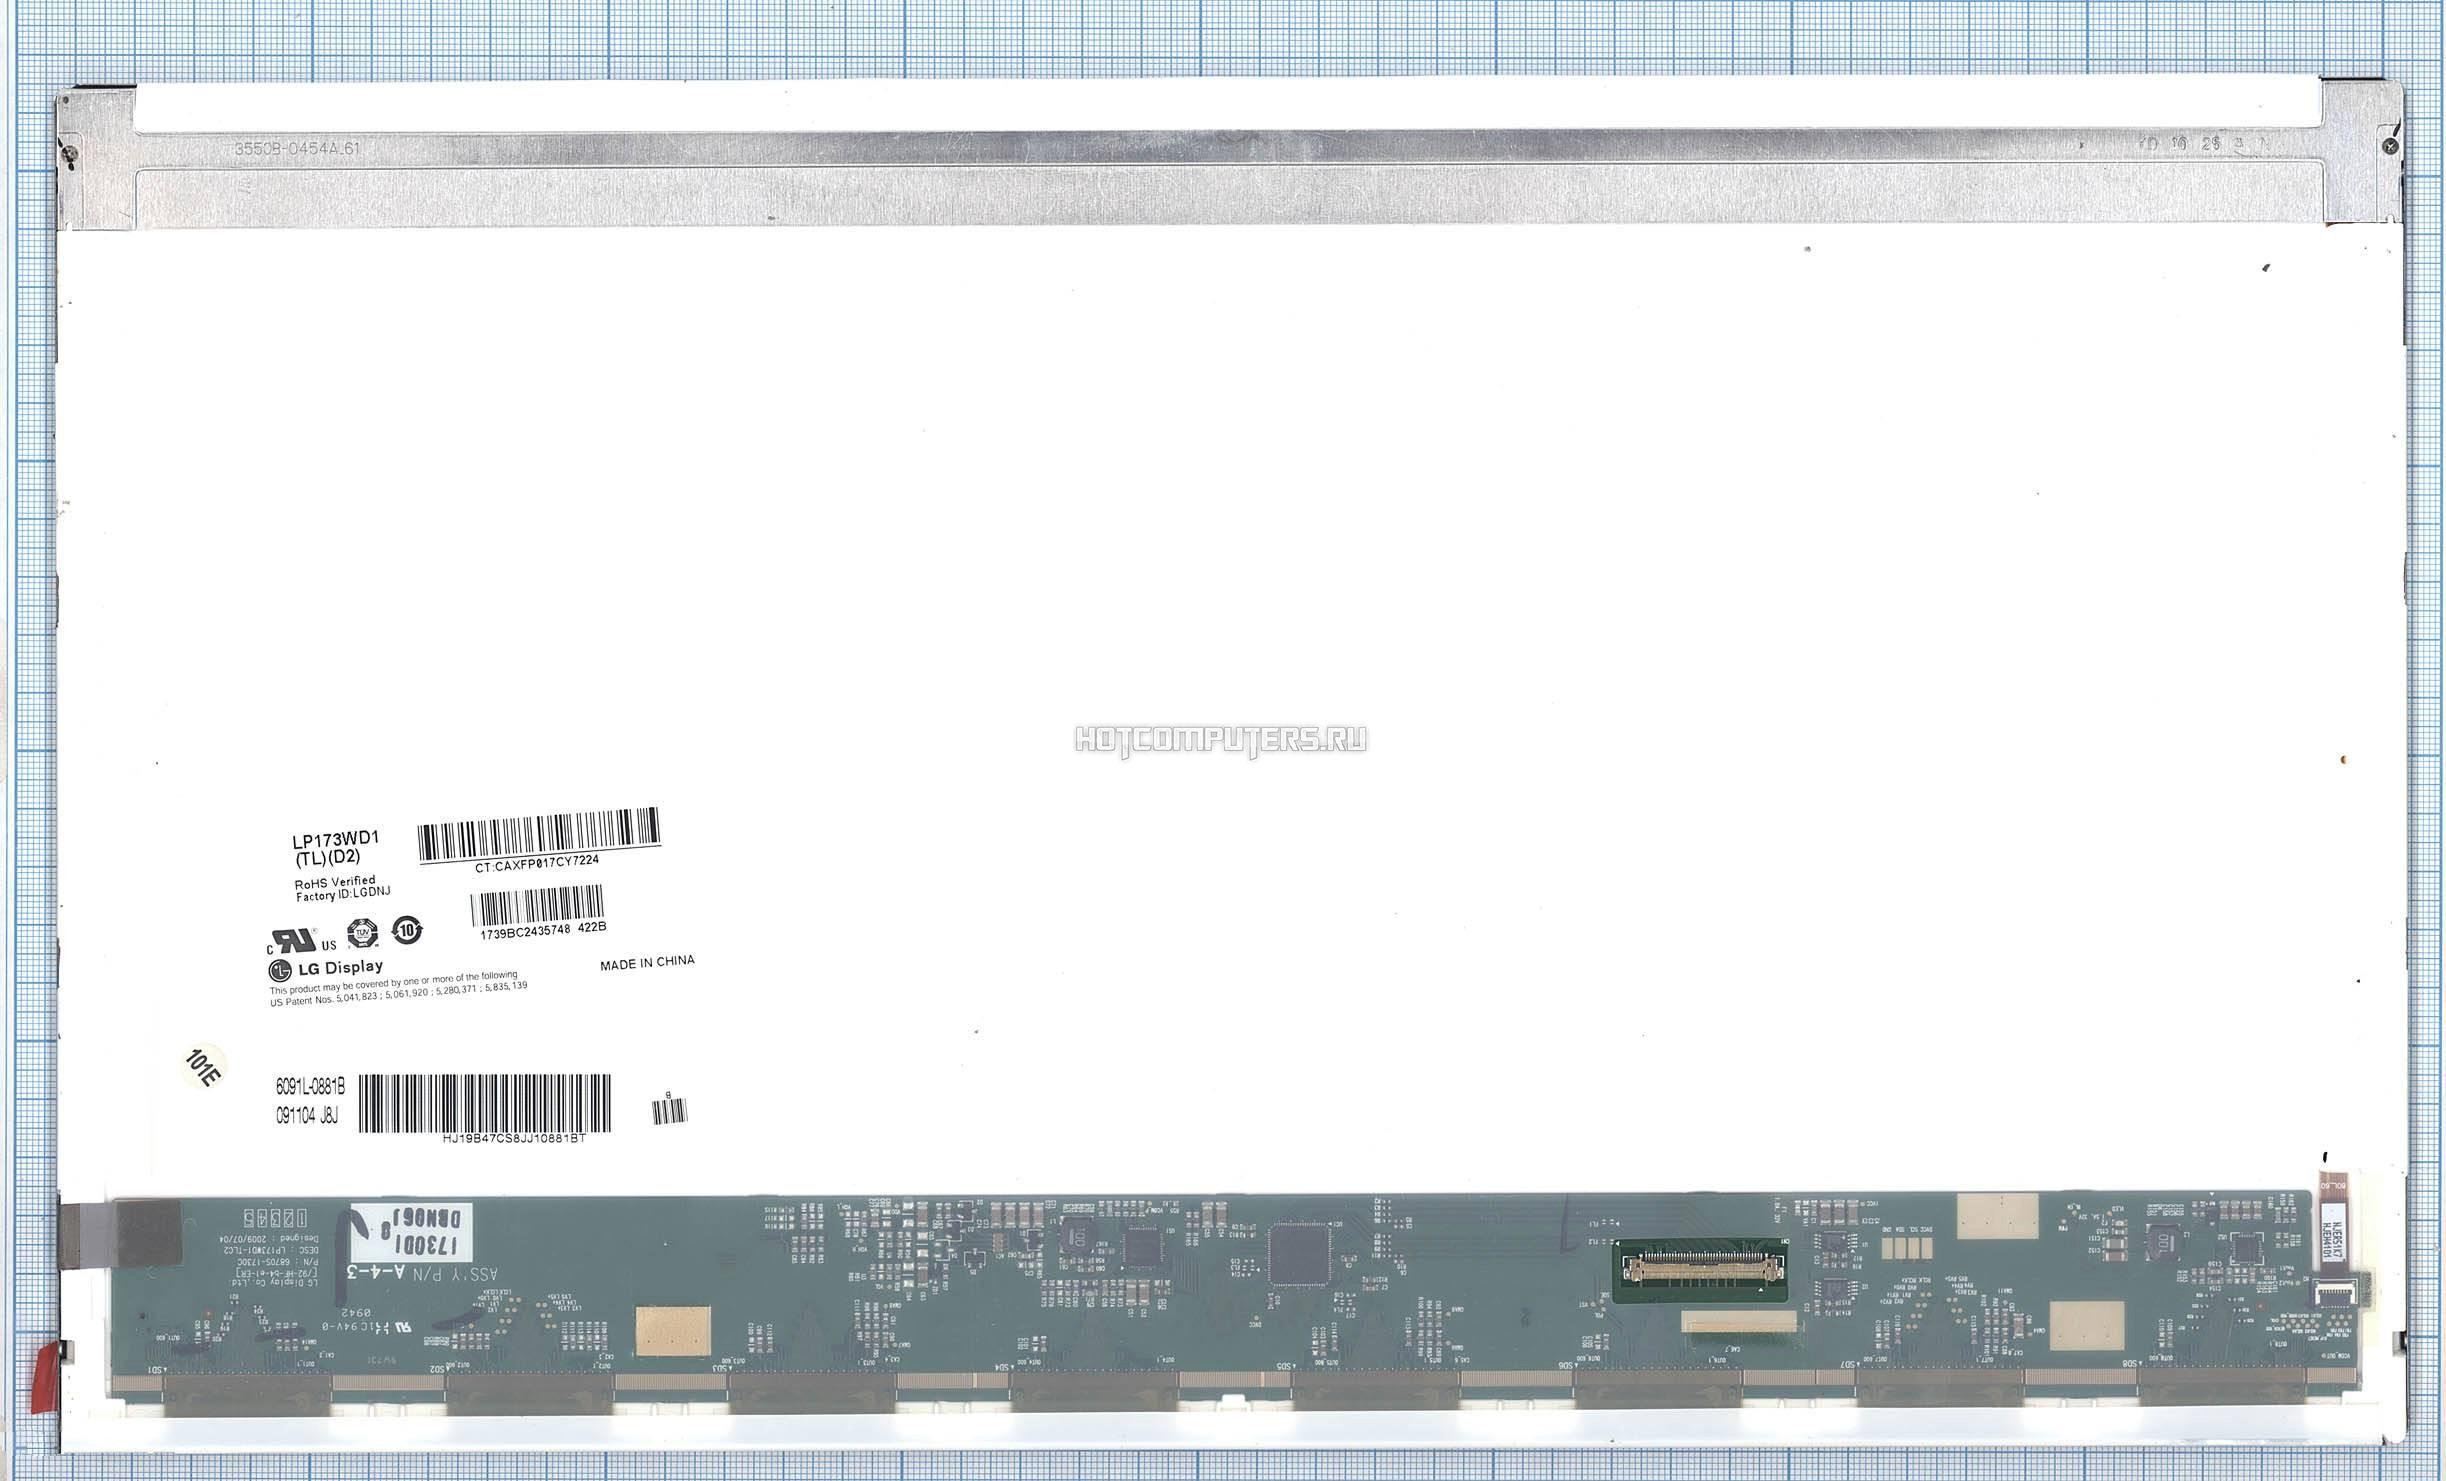The height and width of the screenshot is (1481, 2446).
Task: Click the HJ19B47CS8JJ10881BT long barcode
Action: [x=485, y=1102]
